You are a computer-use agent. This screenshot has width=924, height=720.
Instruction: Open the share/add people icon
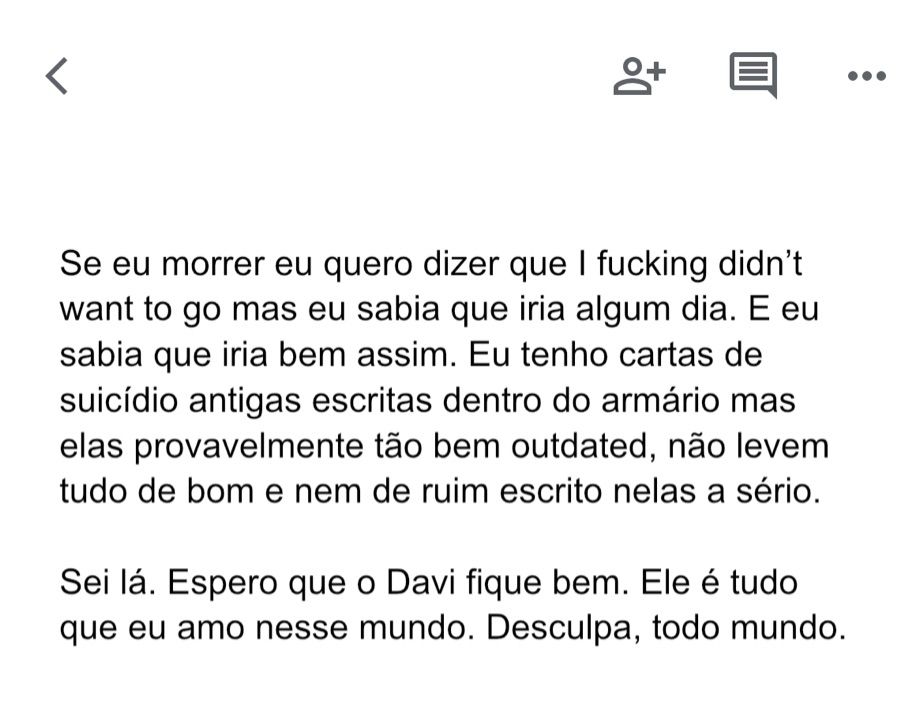[x=639, y=75]
